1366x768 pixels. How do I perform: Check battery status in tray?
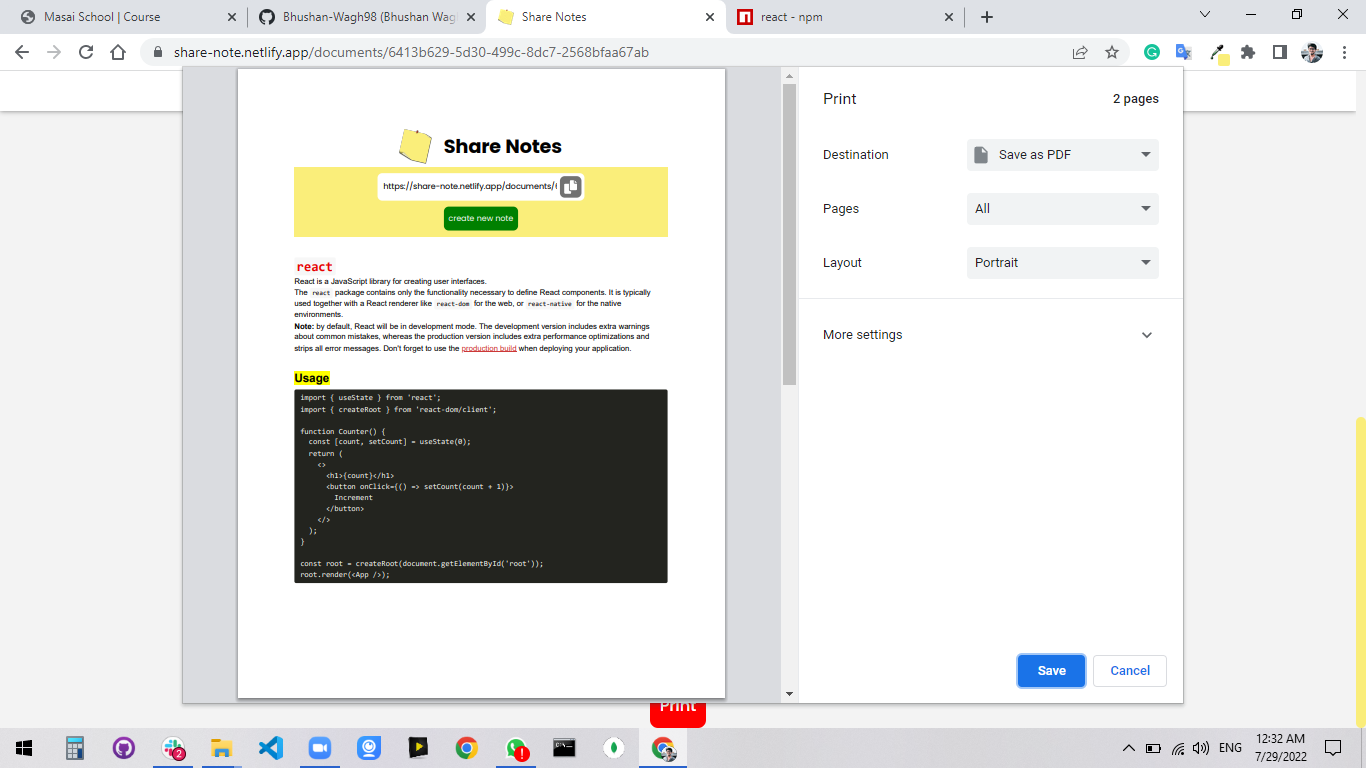pyautogui.click(x=1153, y=747)
